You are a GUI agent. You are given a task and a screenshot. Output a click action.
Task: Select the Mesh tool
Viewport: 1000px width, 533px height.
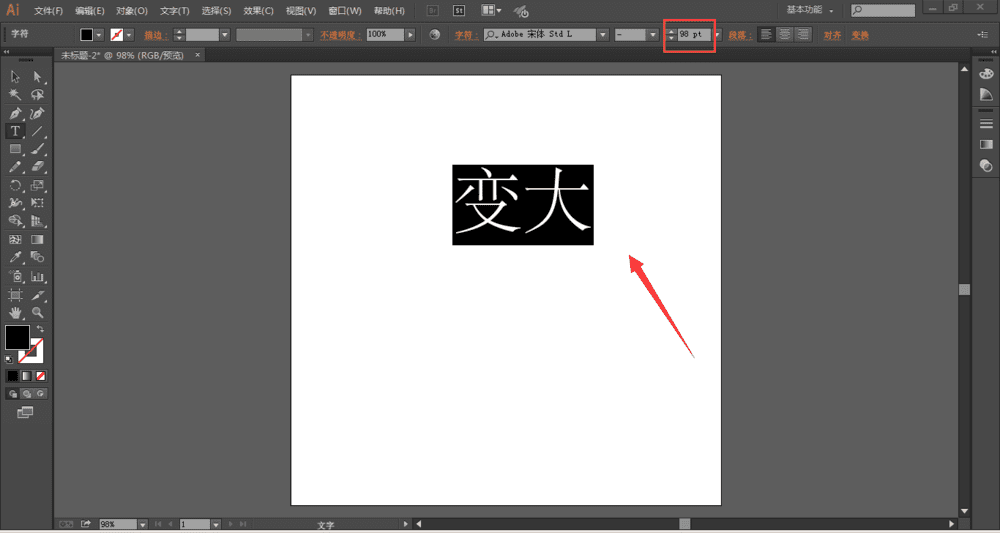pos(15,240)
